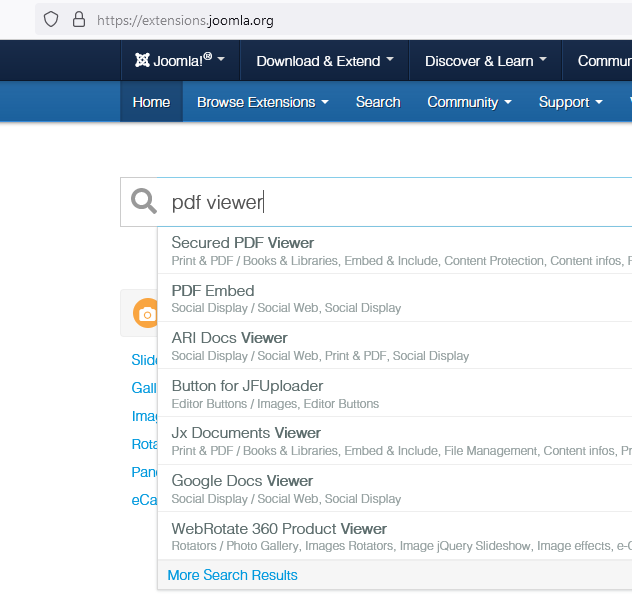632x596 pixels.
Task: Pick the Button for JFUploader suggestion
Action: click(247, 386)
